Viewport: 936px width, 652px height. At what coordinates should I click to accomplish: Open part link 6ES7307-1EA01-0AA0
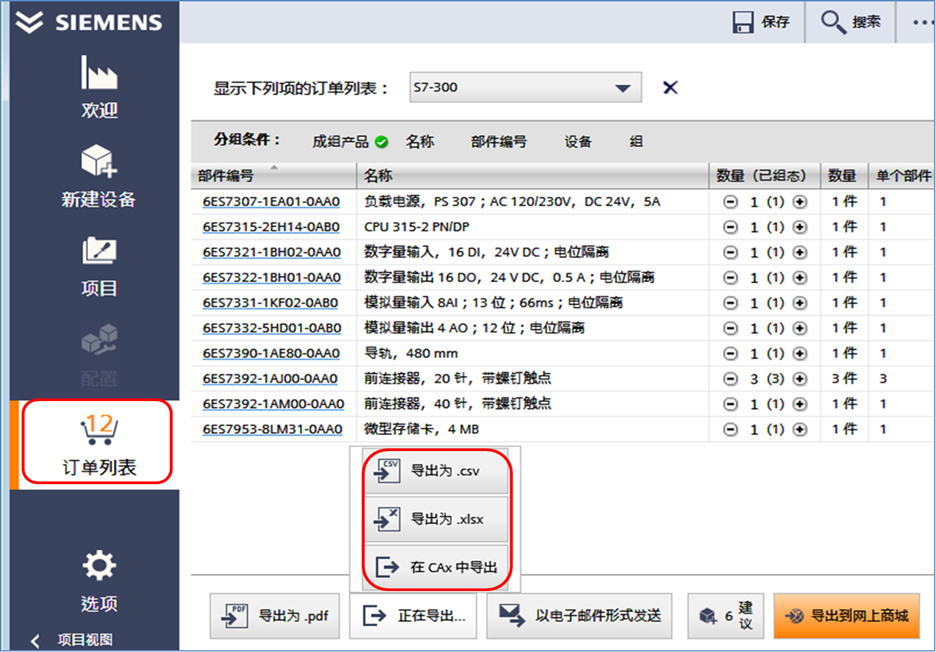point(271,202)
